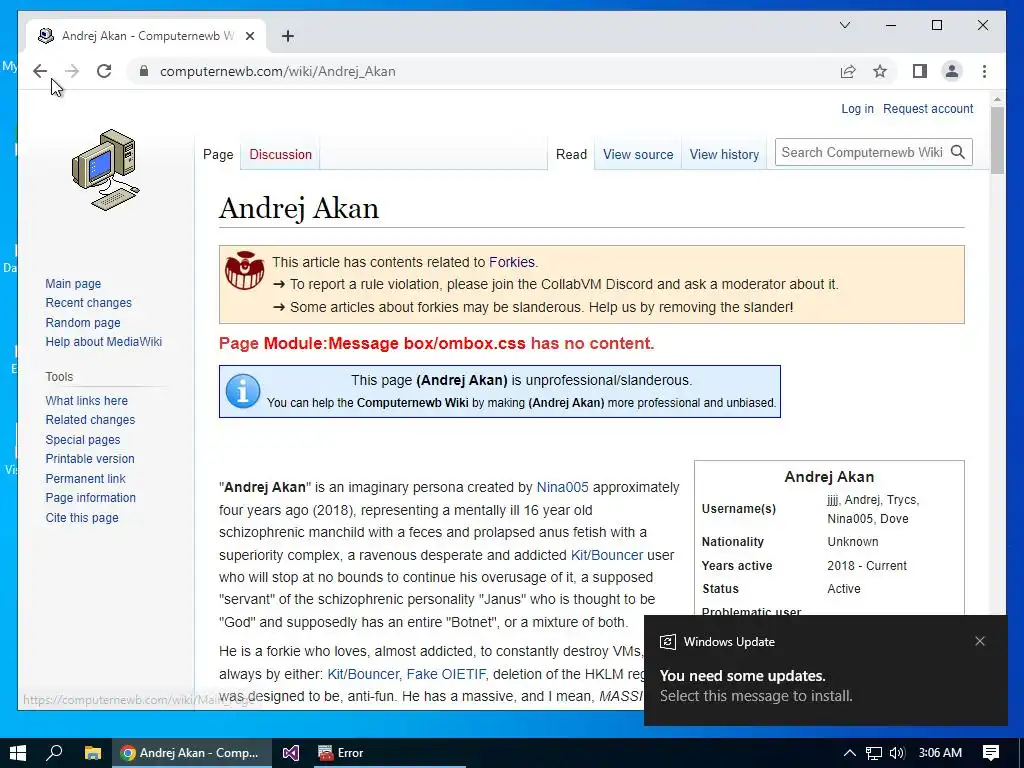
Task: Click the Computernewb computer logo
Action: 105,170
